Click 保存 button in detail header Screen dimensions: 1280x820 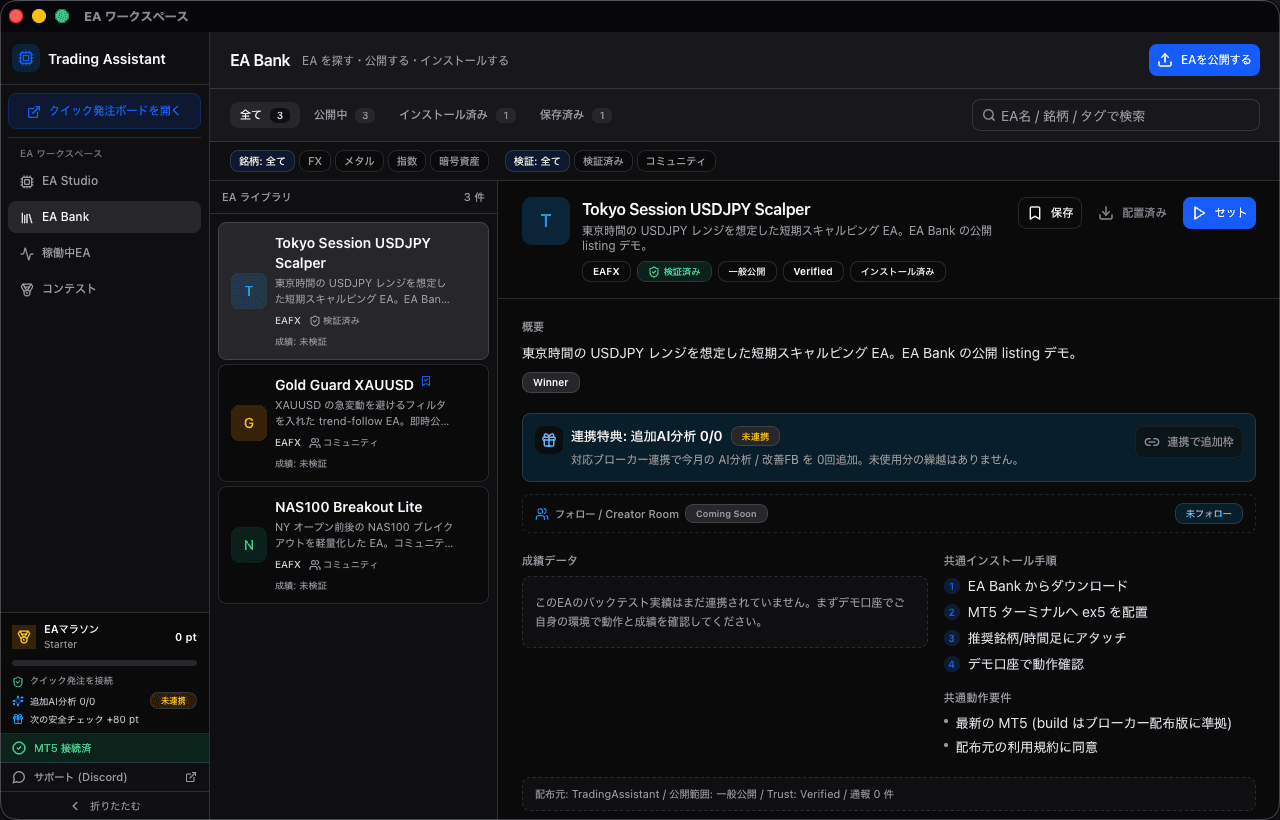(x=1050, y=213)
